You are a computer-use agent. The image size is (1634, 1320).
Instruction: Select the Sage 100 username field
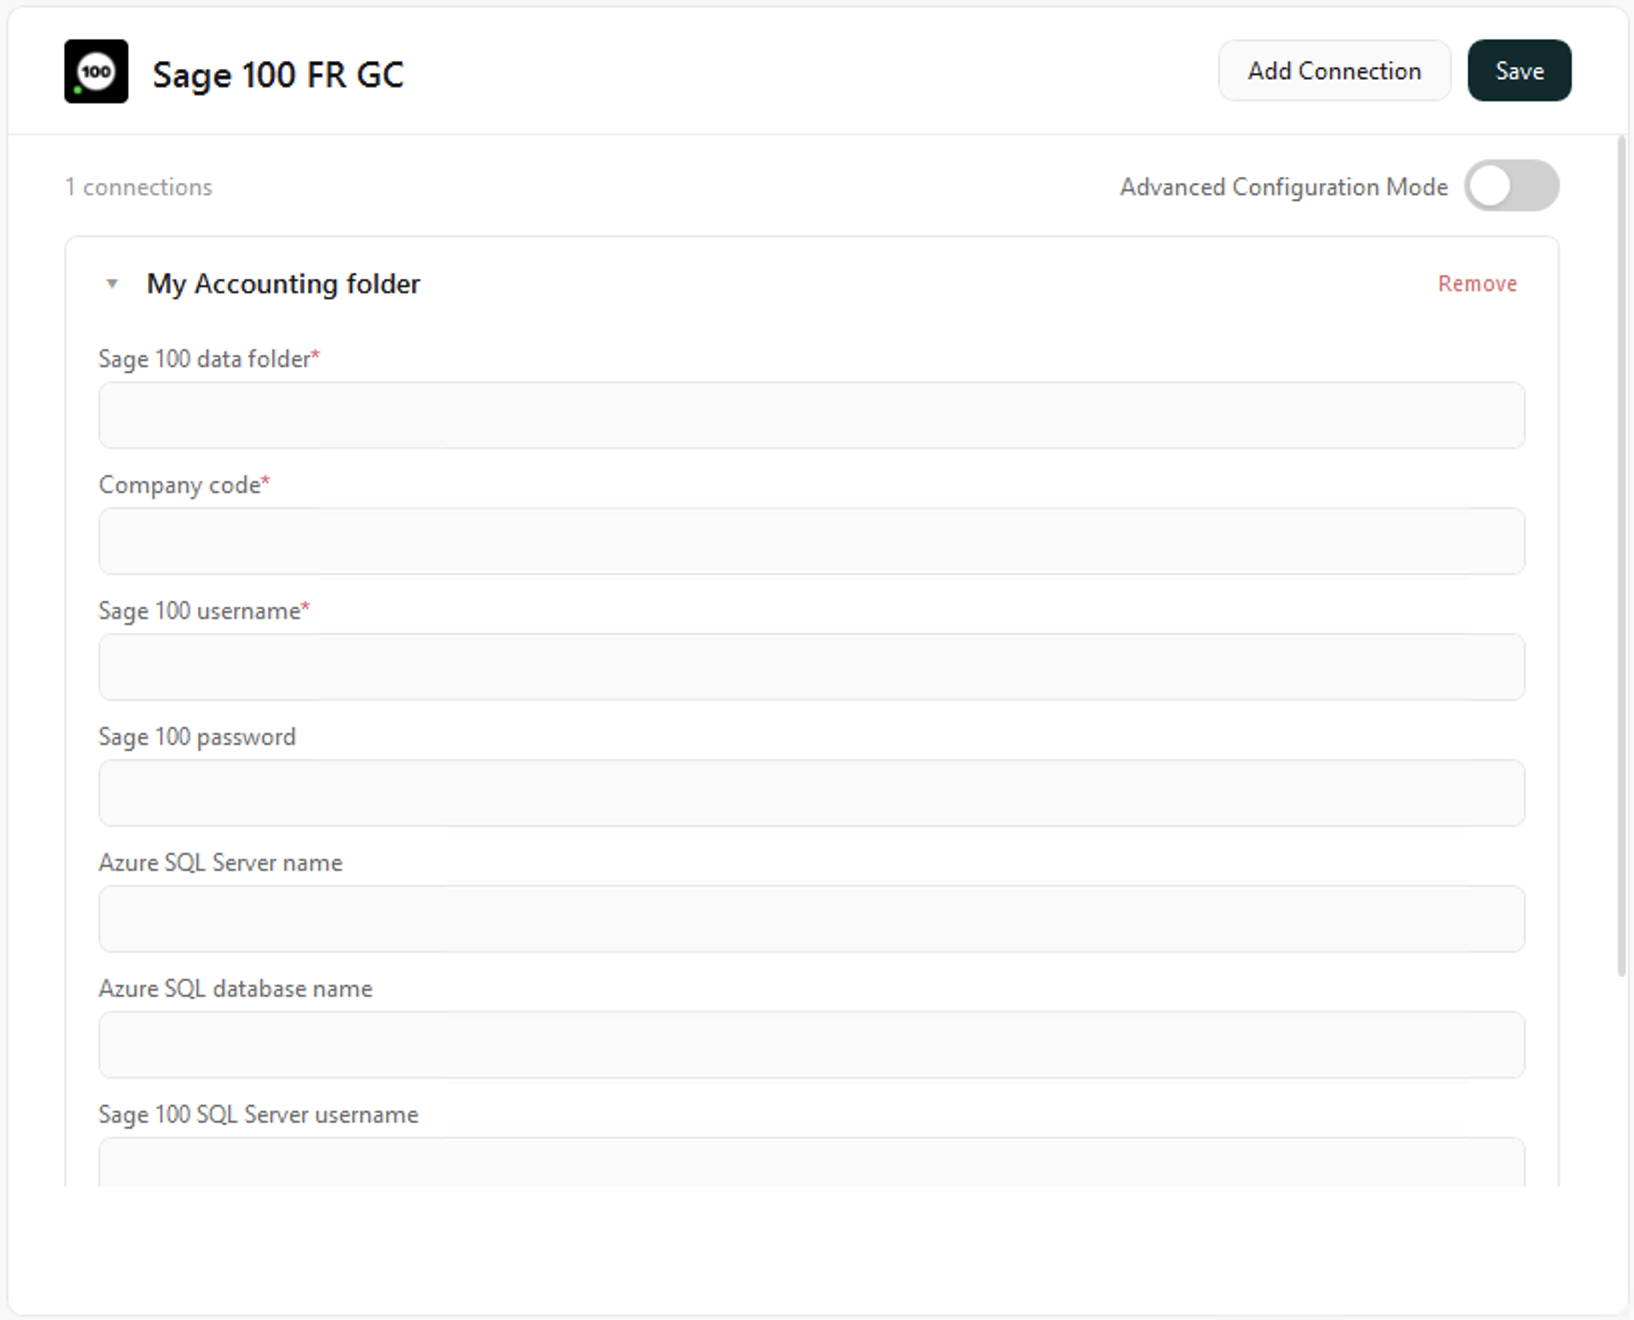point(811,667)
